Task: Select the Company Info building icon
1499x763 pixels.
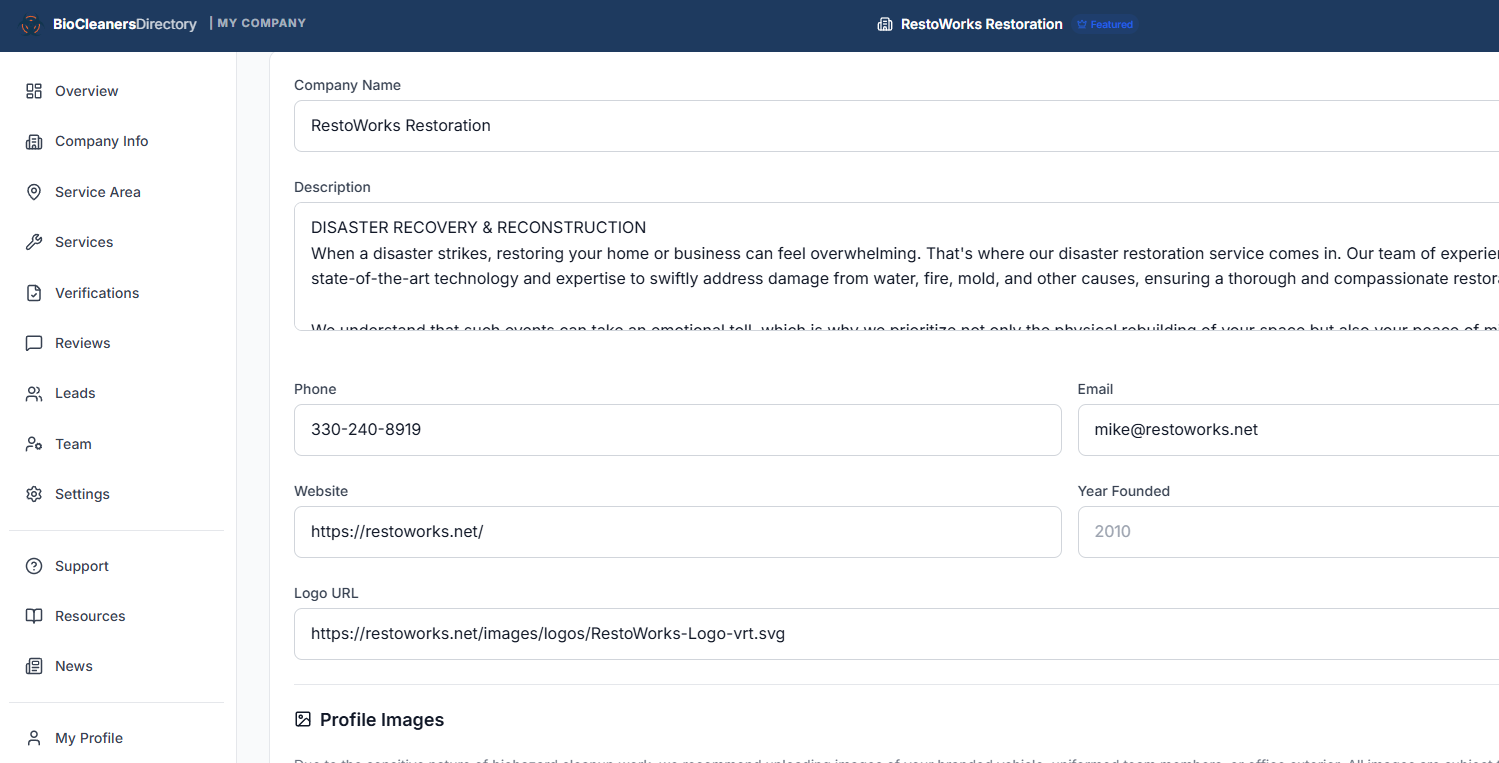Action: (x=34, y=141)
